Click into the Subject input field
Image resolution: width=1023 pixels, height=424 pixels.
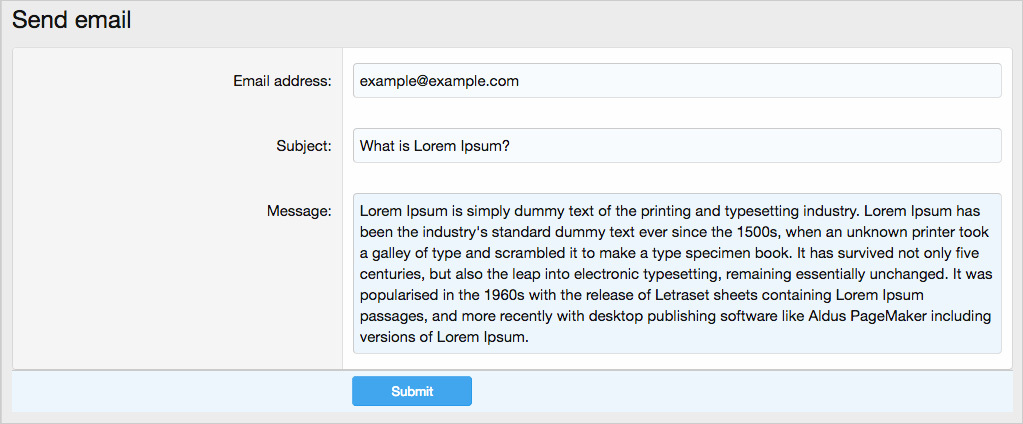click(x=676, y=146)
